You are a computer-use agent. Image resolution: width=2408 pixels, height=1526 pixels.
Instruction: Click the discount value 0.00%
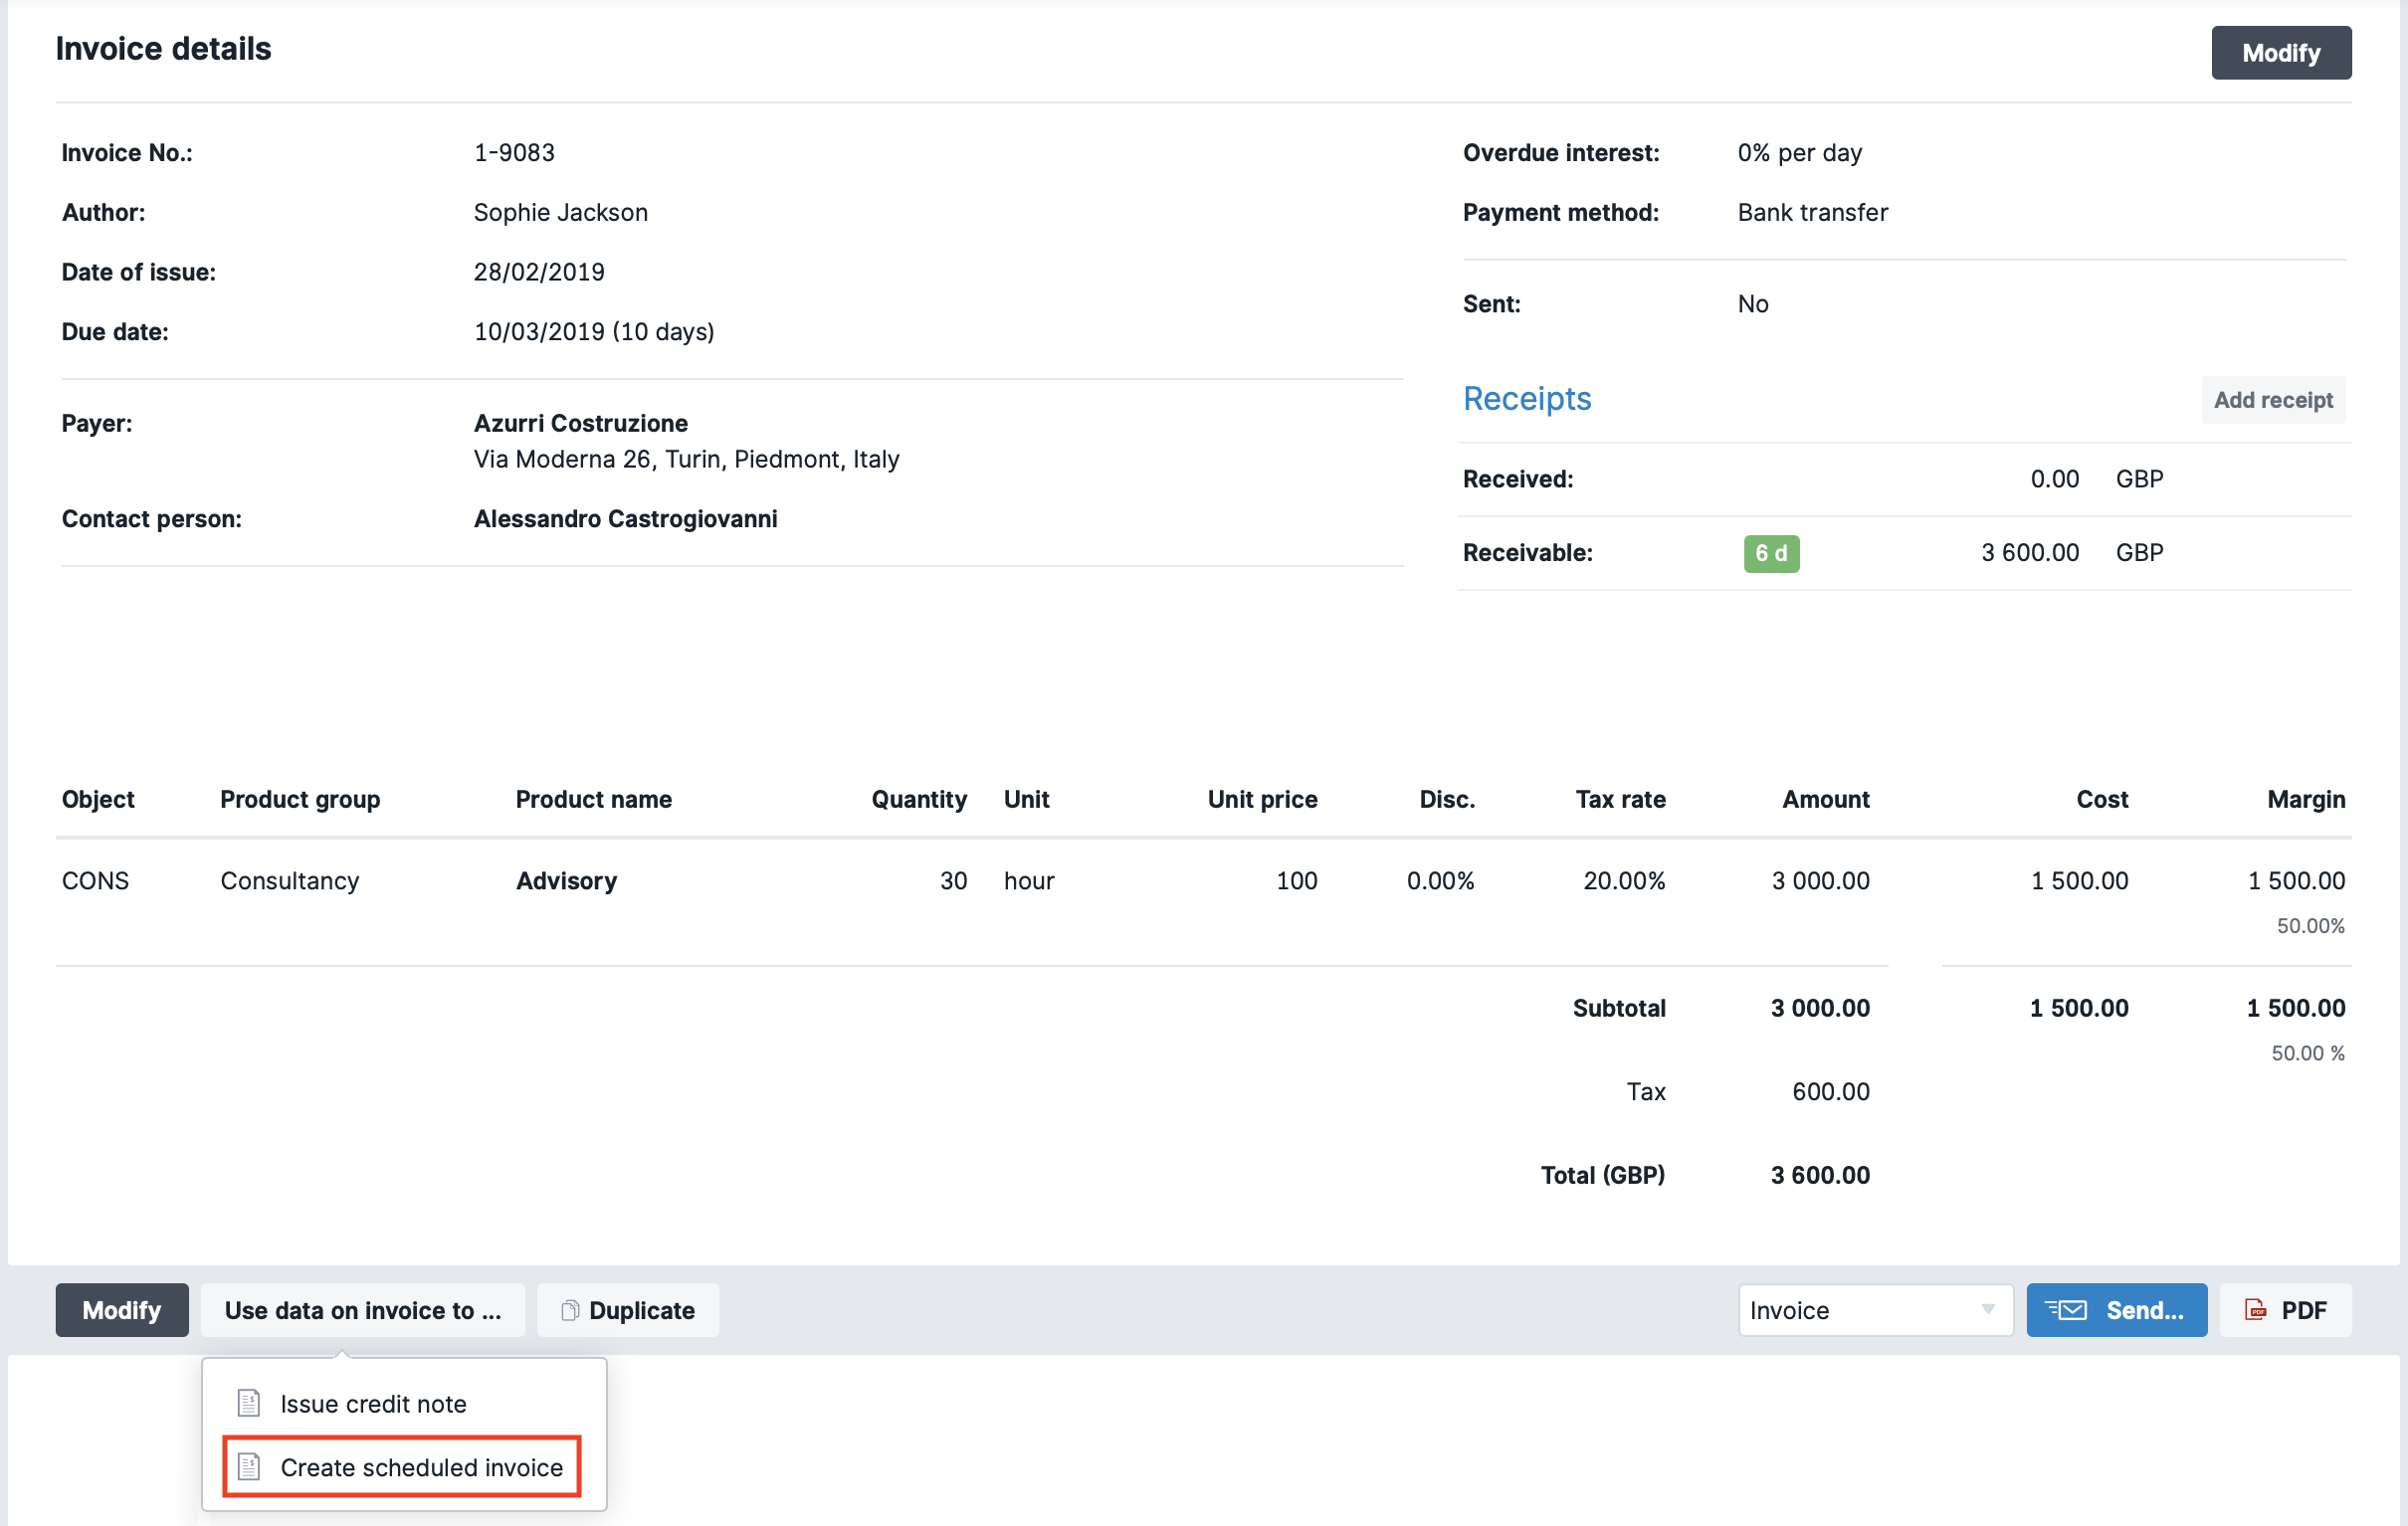point(1441,880)
